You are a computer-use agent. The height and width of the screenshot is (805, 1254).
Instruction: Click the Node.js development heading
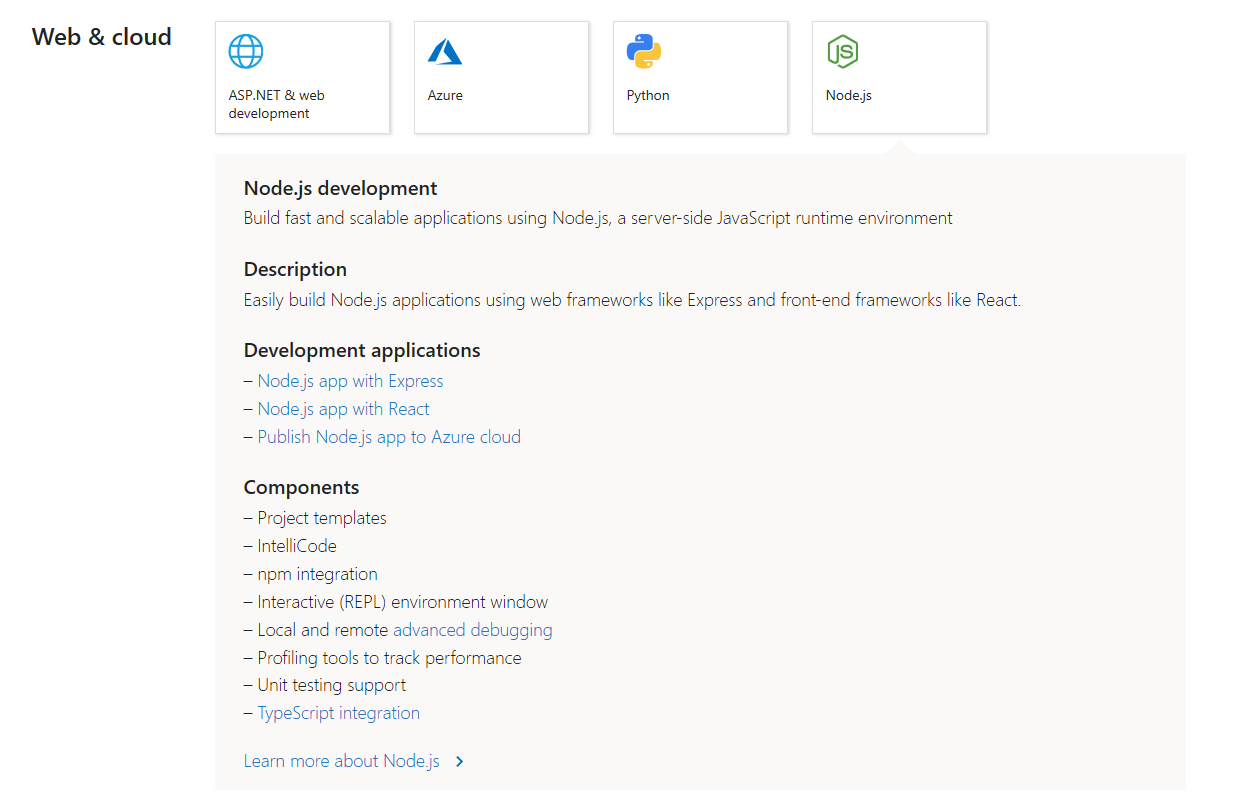click(x=341, y=188)
